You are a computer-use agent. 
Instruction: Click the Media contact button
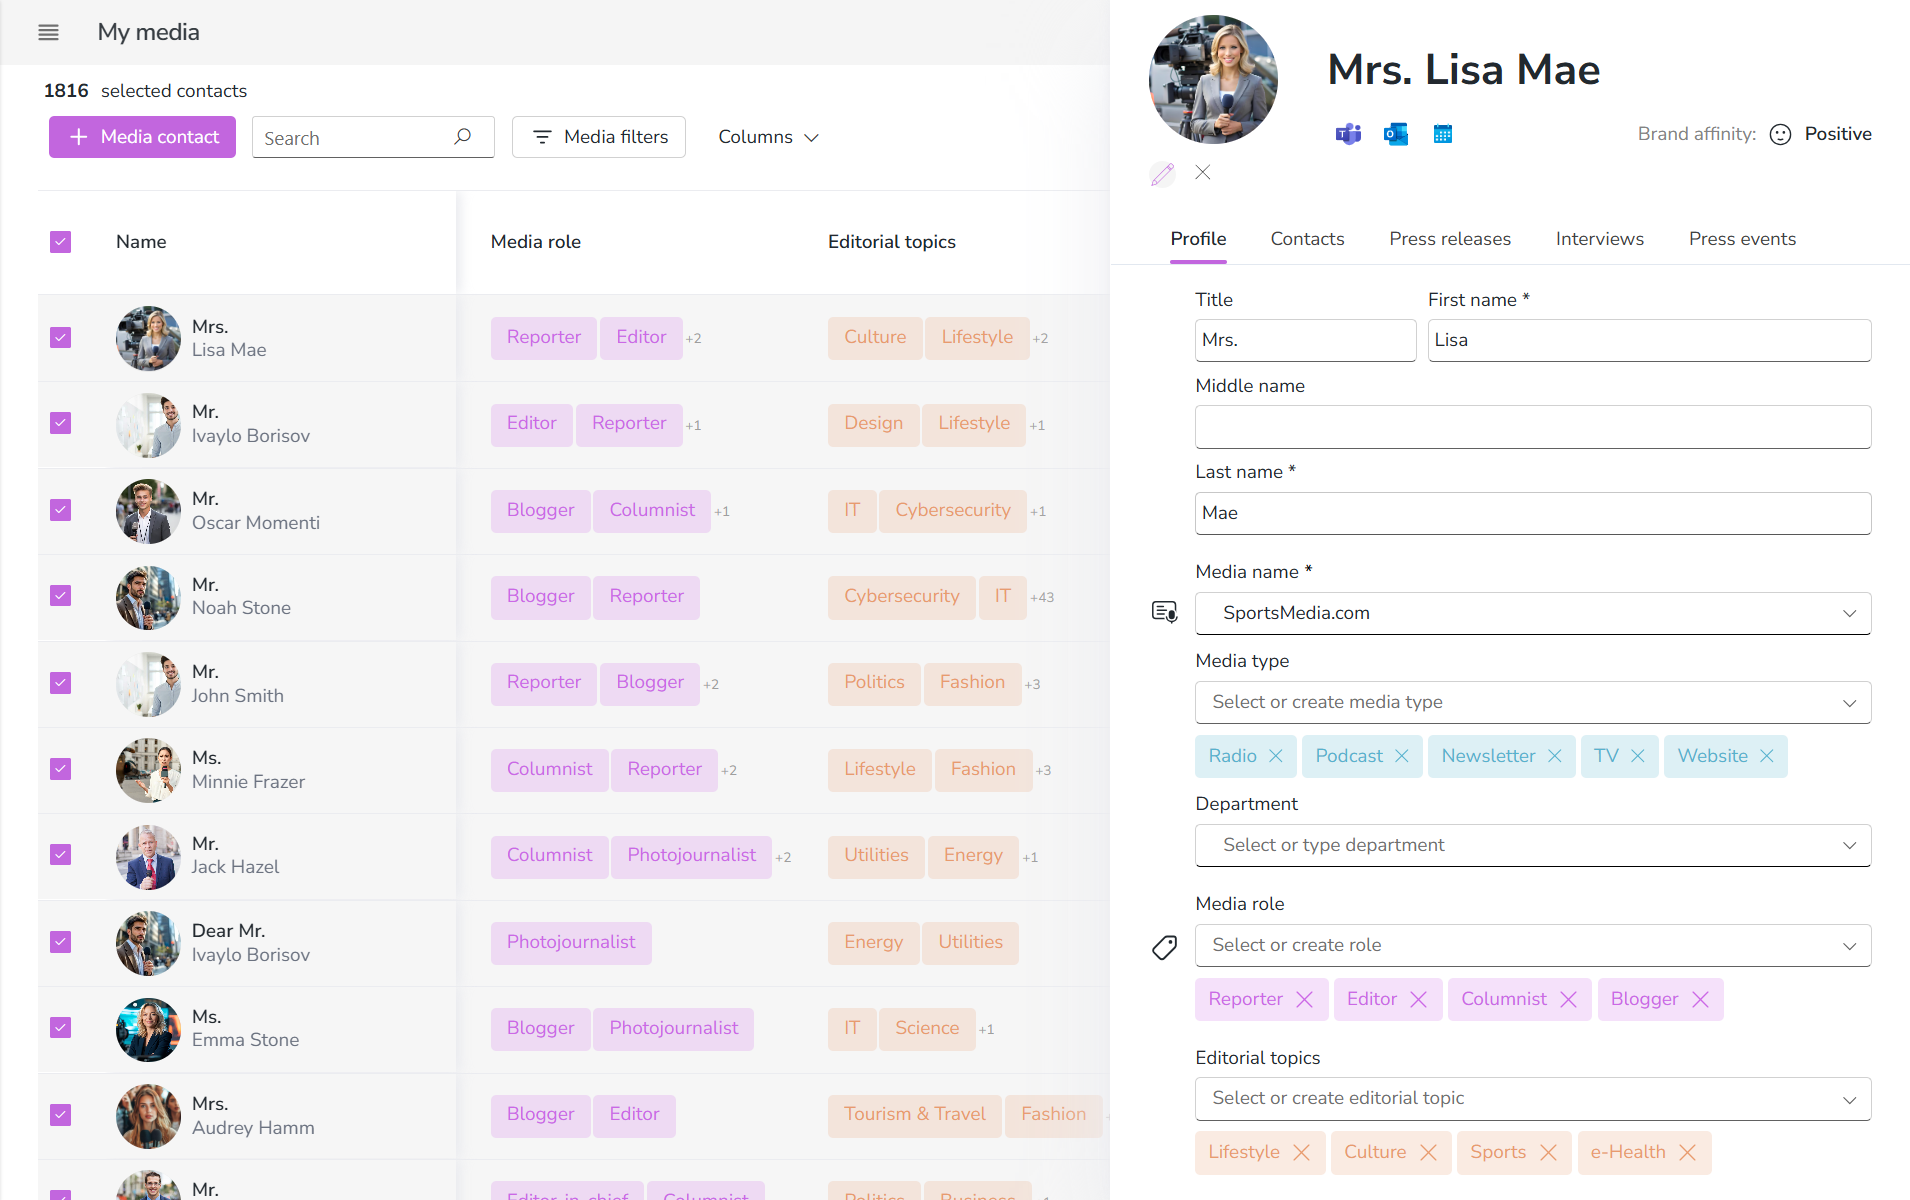(141, 136)
